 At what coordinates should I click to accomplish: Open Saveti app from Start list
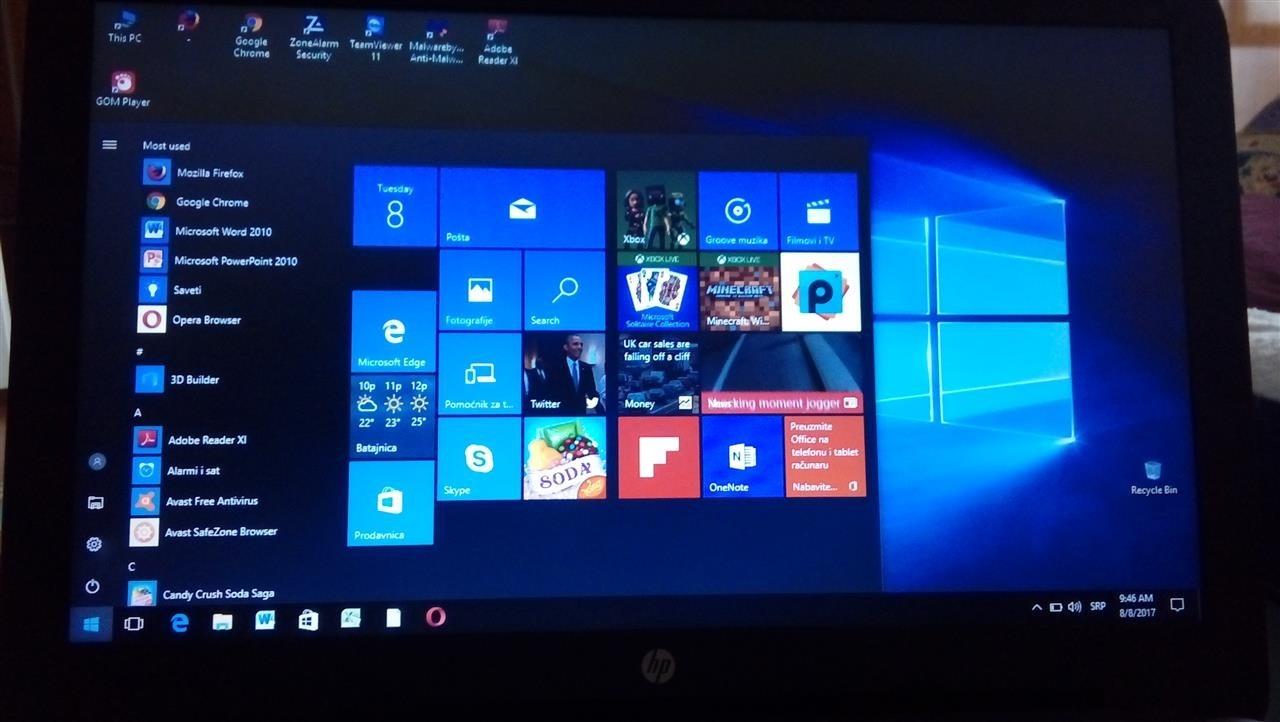(x=170, y=290)
